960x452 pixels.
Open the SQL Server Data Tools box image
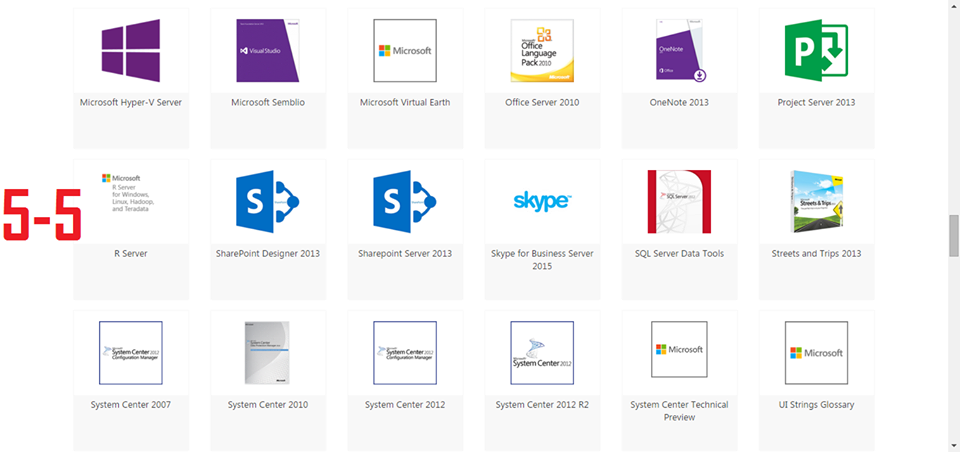click(679, 201)
